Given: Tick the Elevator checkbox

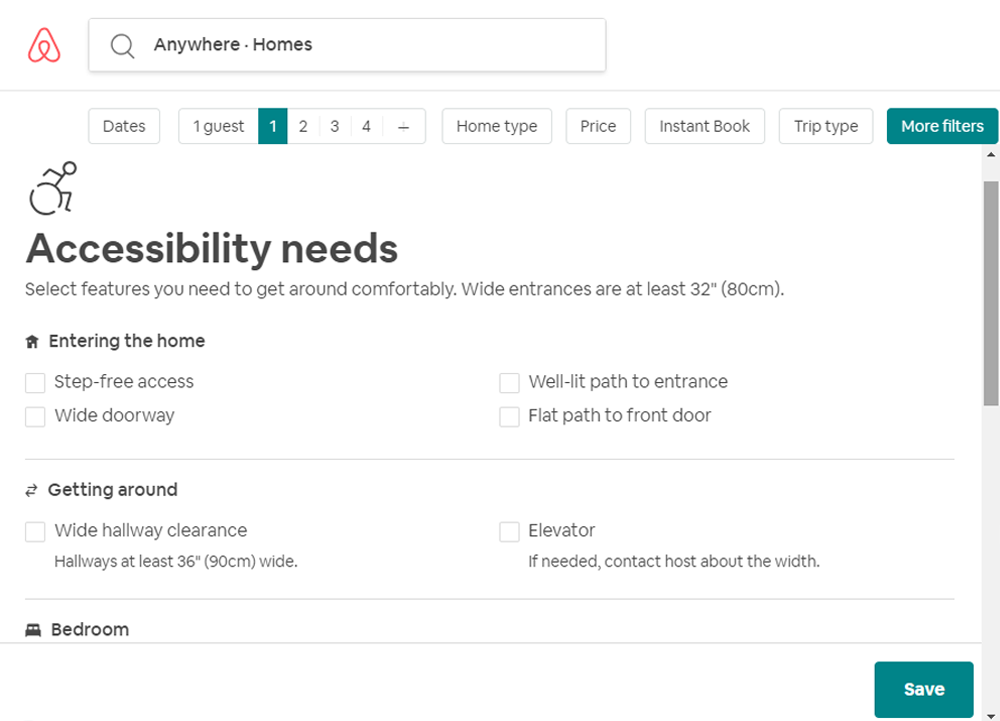Looking at the screenshot, I should point(510,532).
